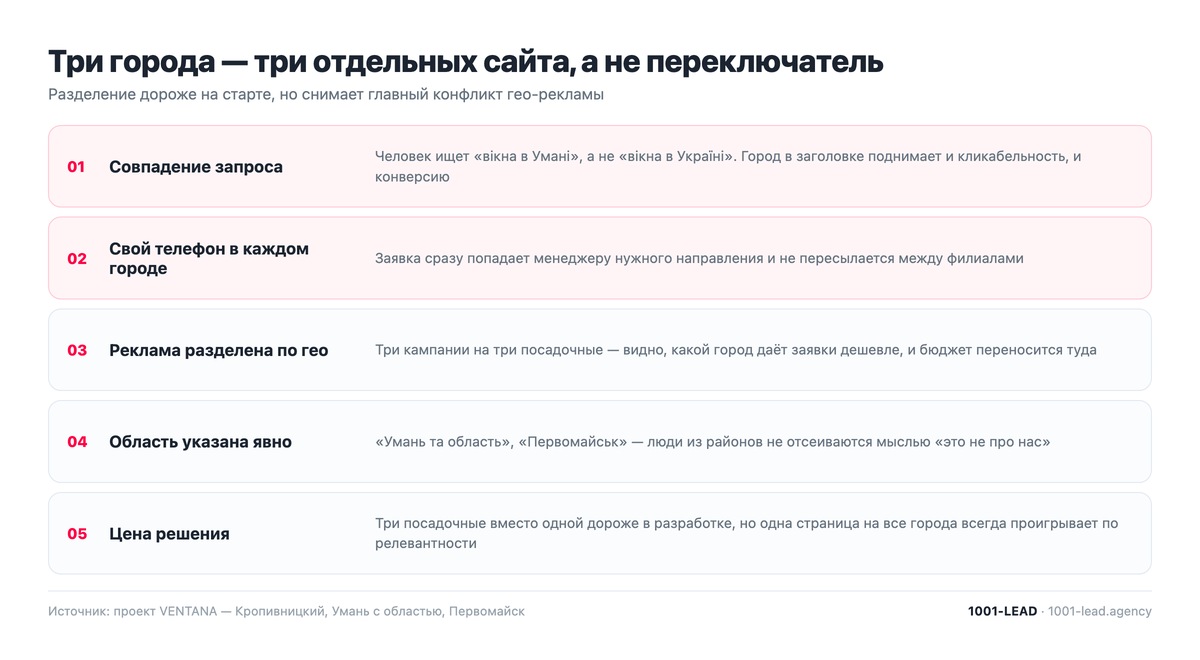1200x660 pixels.
Task: Click the subtitle «Разделение дороже на старте»
Action: (x=326, y=95)
